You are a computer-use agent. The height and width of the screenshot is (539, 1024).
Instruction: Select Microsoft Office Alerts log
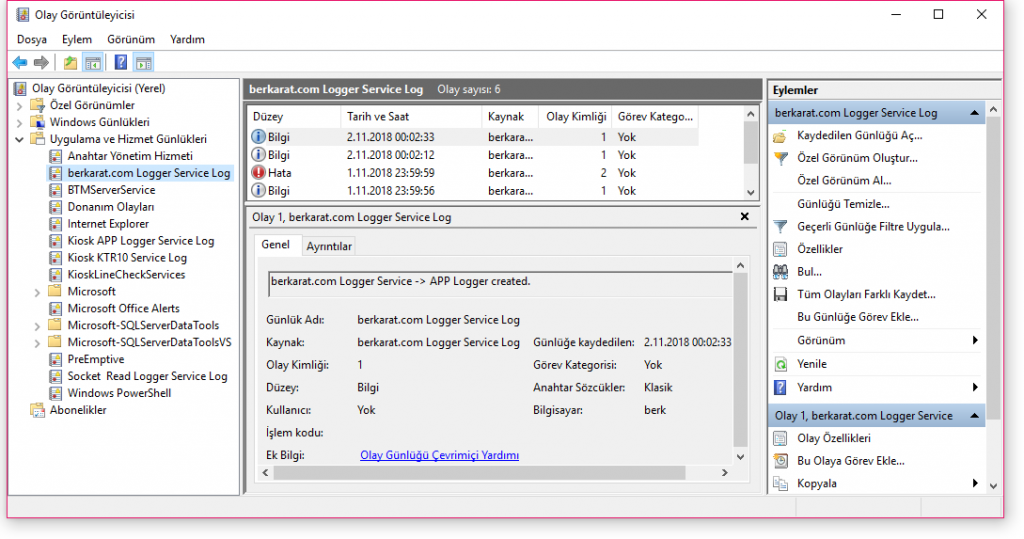tap(123, 308)
